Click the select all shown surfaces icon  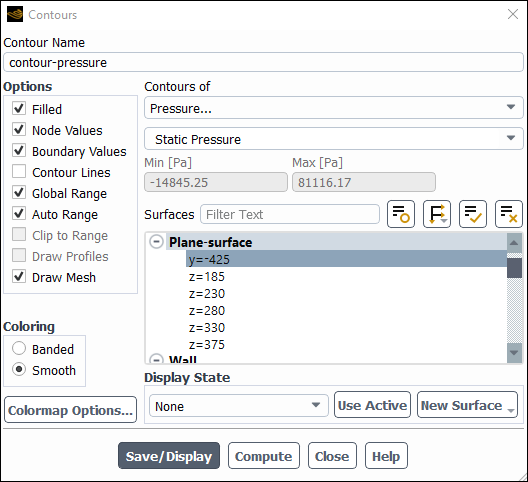(x=473, y=214)
